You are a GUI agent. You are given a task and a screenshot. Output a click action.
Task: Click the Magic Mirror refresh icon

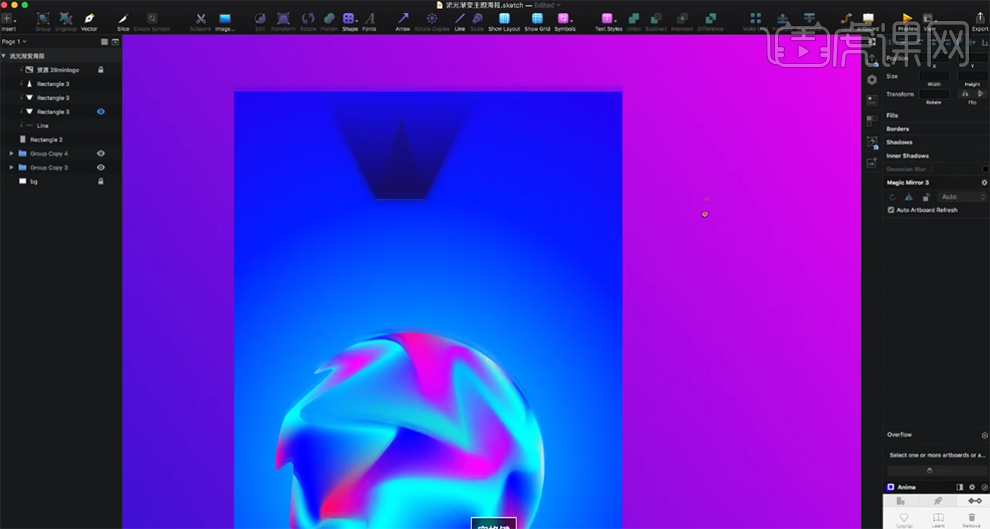(892, 197)
